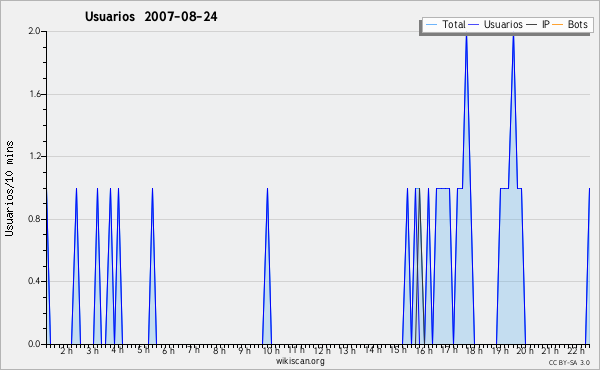Click the y-axis value 1.2
Image resolution: width=600 pixels, height=370 pixels.
34,156
